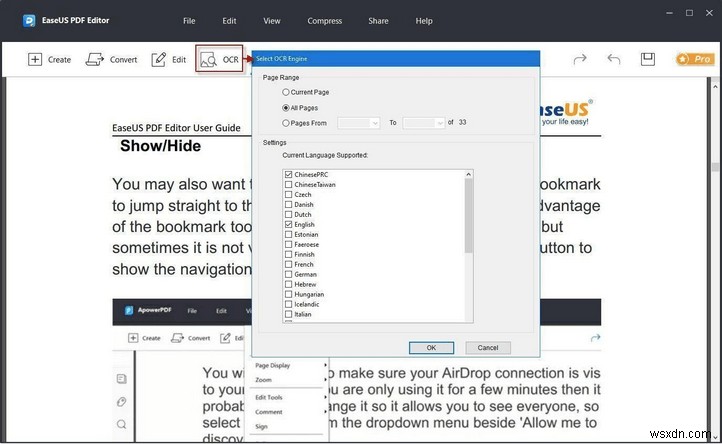
Task: Click the Create icon in embedded ApowerPDF toolbar
Action: click(x=133, y=338)
